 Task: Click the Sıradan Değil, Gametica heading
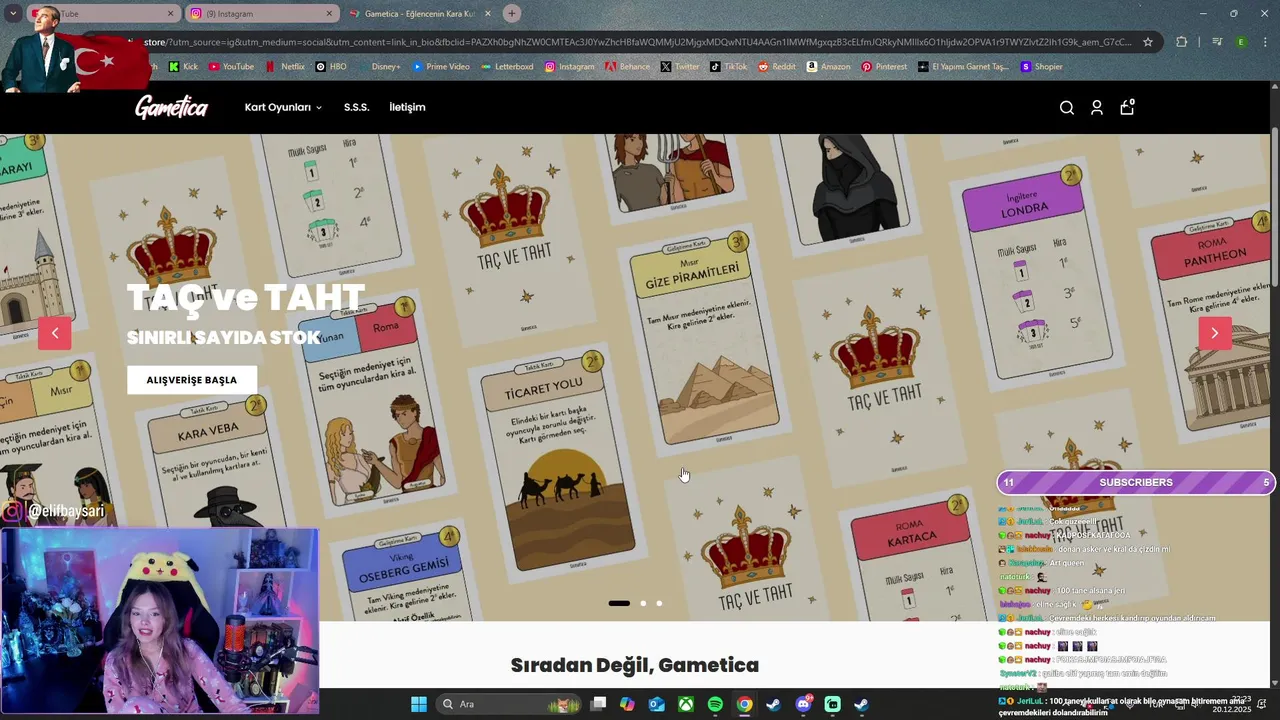pyautogui.click(x=635, y=665)
